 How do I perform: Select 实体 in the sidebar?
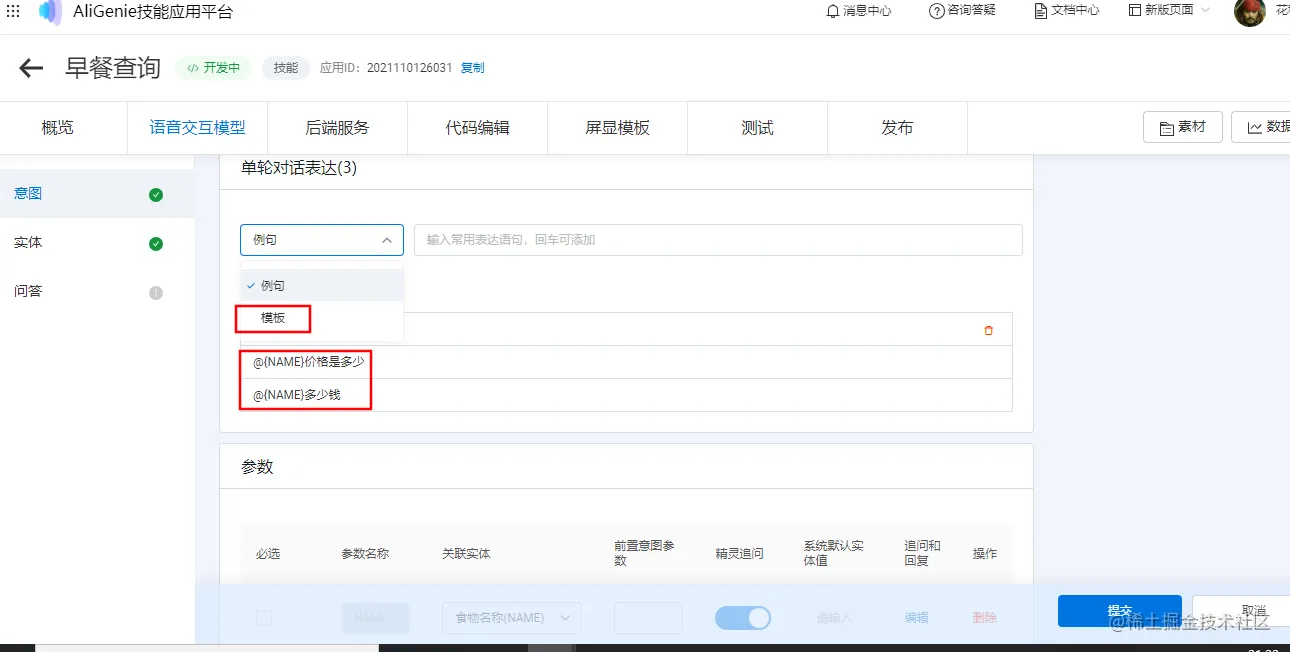click(97, 243)
